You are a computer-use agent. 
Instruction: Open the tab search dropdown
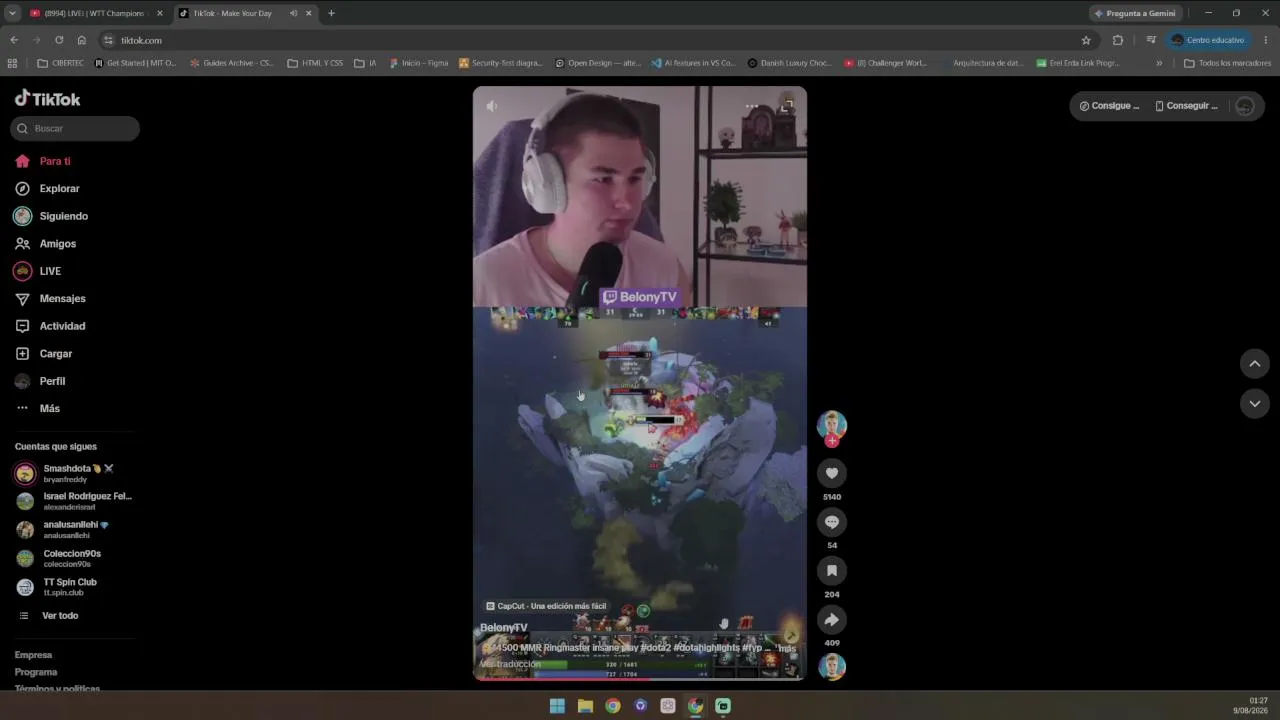coord(12,13)
